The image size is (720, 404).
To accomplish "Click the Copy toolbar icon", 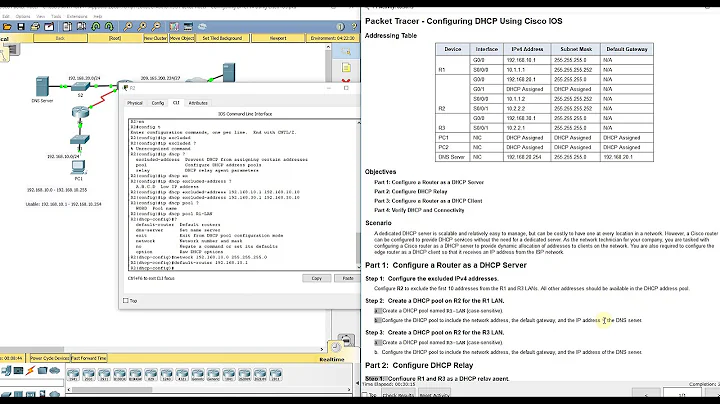I will 67,27.
